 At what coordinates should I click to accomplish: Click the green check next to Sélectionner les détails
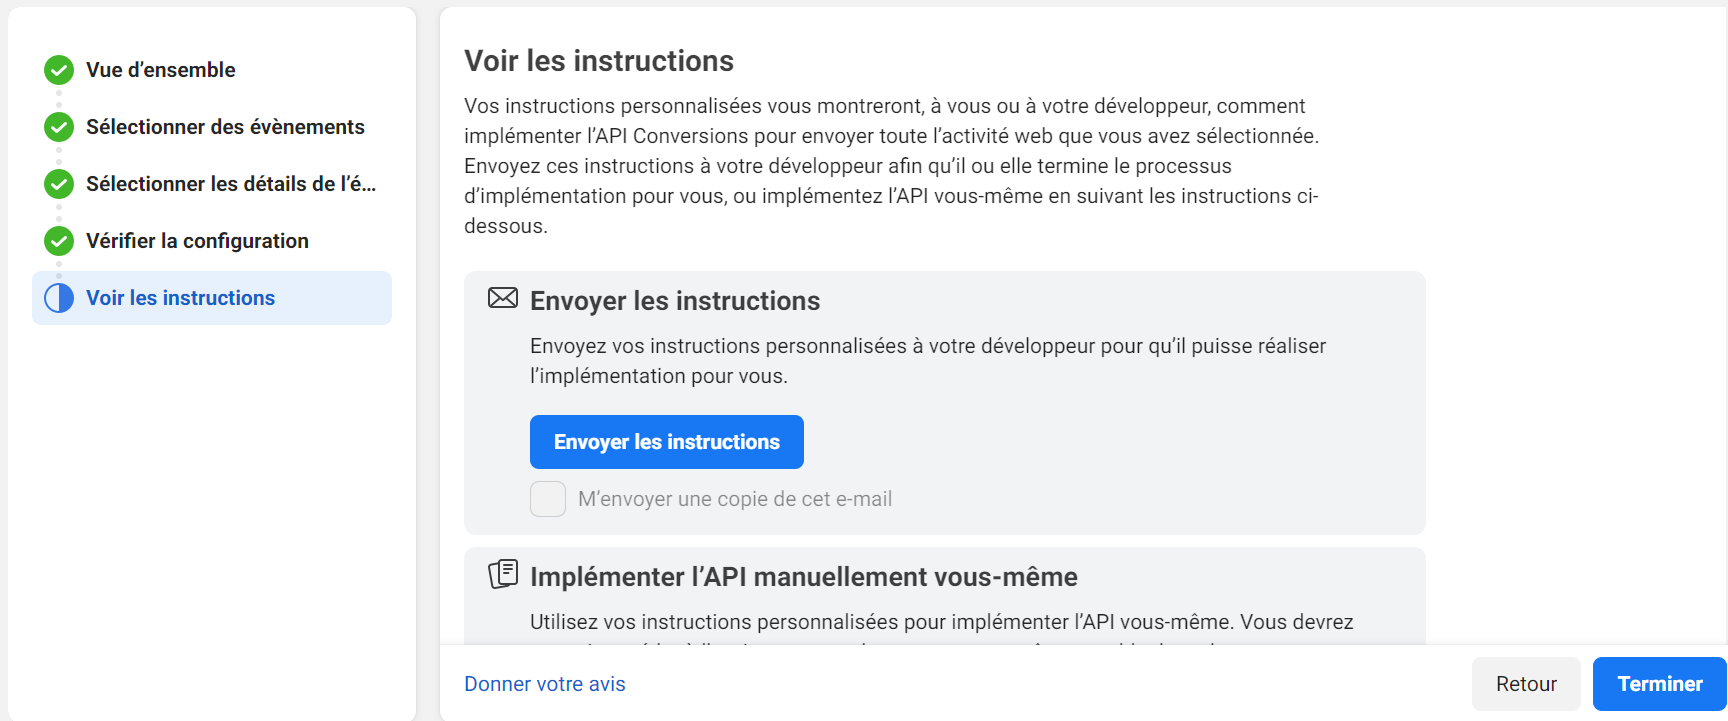59,184
